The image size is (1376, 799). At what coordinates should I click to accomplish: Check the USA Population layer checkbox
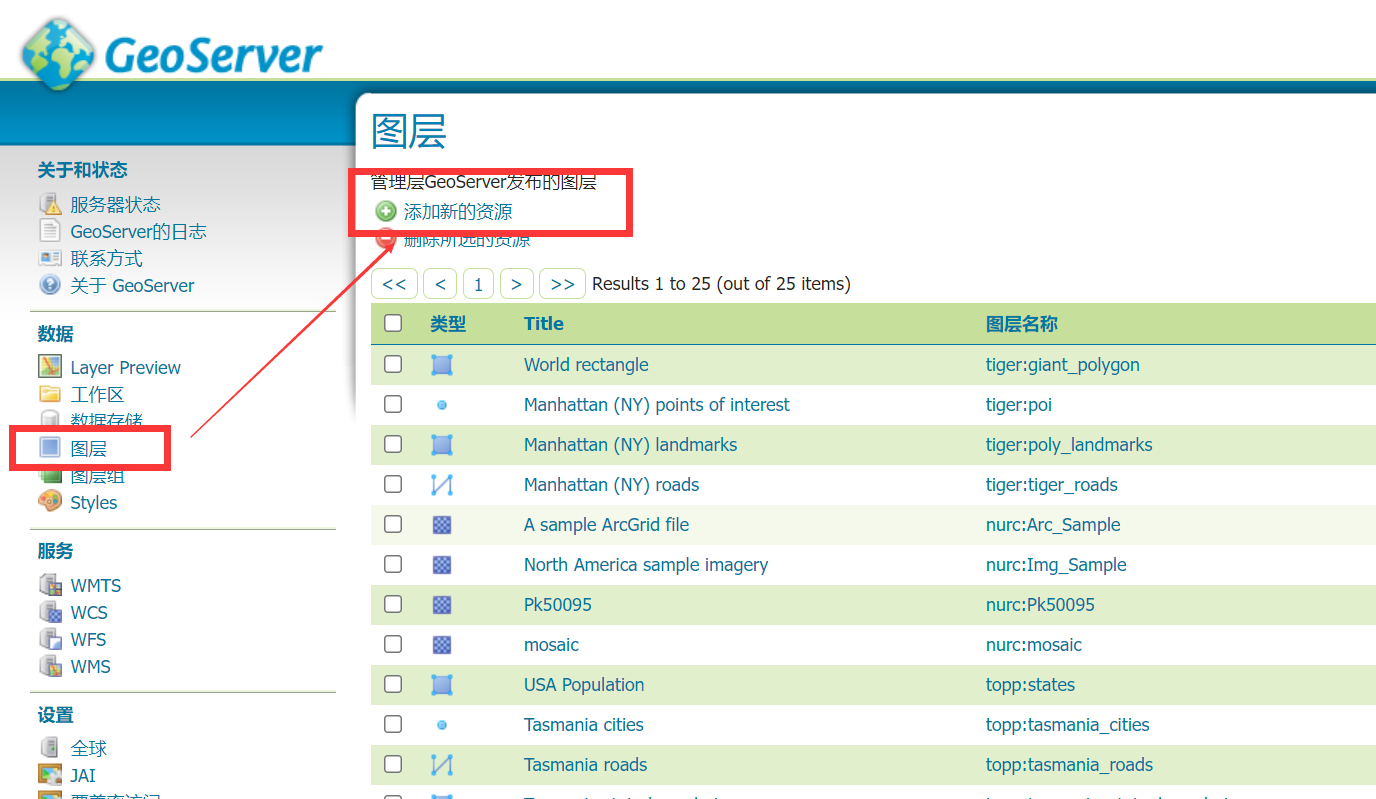pyautogui.click(x=393, y=684)
